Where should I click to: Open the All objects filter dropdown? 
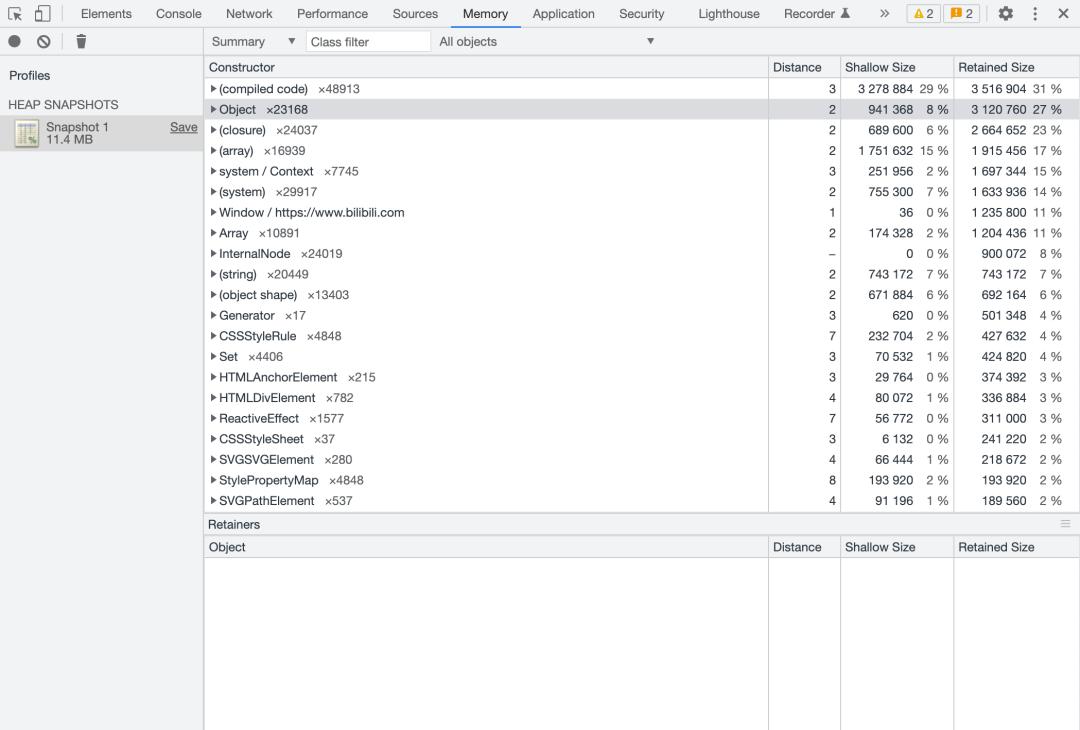[547, 41]
